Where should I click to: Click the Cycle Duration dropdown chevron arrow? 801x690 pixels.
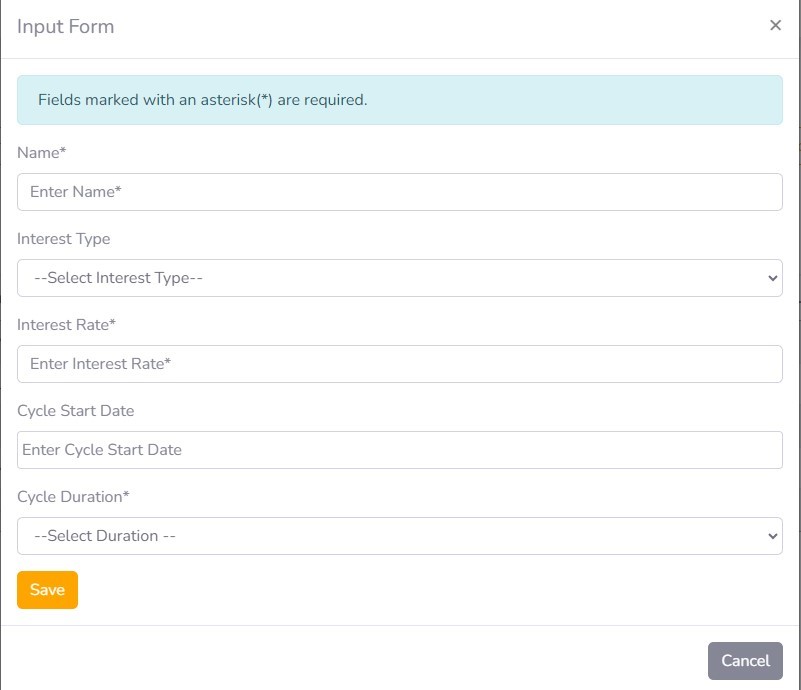[772, 536]
